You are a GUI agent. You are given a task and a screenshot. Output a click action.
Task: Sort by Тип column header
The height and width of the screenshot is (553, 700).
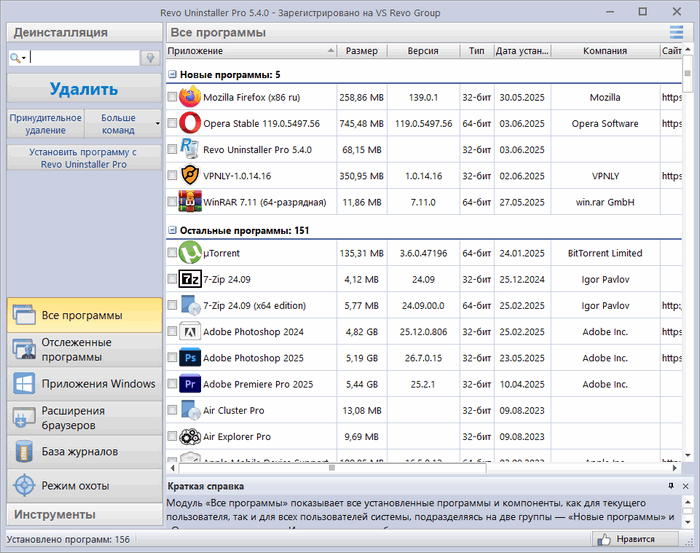tap(476, 51)
